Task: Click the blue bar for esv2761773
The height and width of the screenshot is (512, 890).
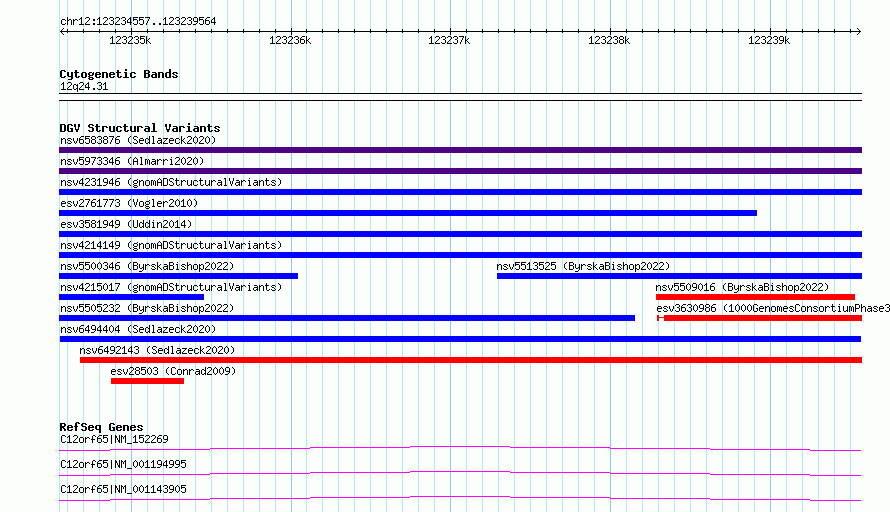Action: [x=408, y=213]
